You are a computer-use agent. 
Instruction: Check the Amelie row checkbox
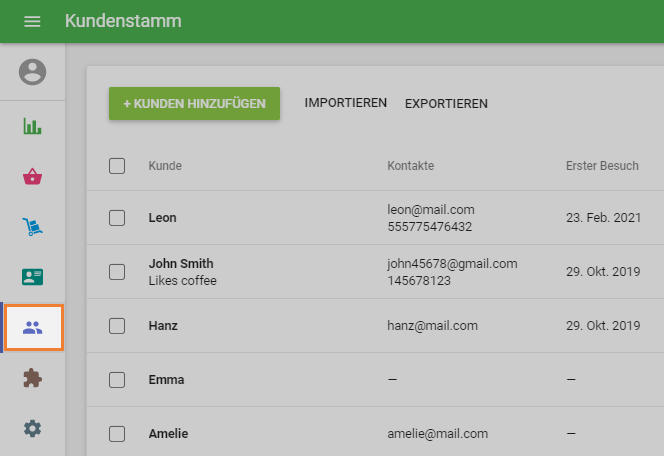[x=117, y=434]
